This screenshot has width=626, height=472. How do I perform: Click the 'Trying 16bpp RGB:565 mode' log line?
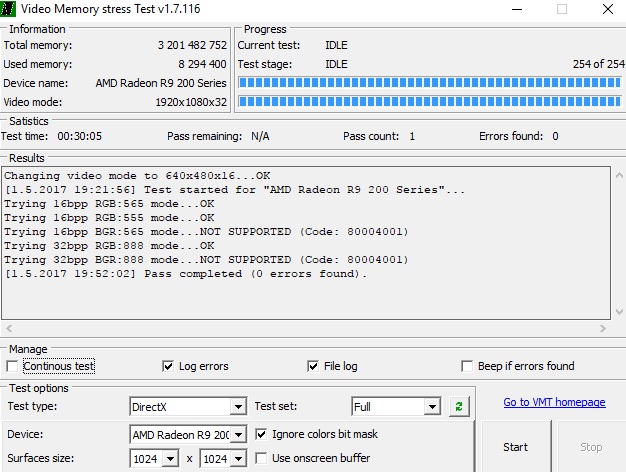point(109,204)
